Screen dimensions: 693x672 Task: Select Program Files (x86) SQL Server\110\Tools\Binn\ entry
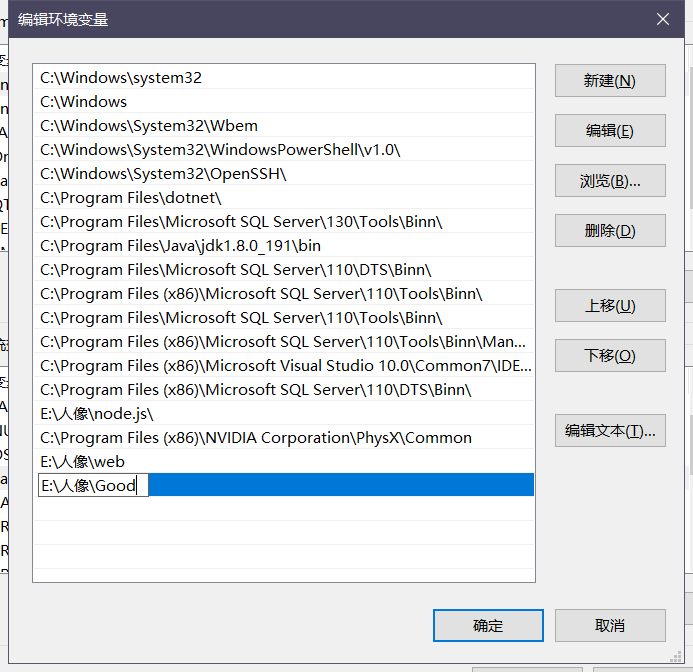point(284,294)
